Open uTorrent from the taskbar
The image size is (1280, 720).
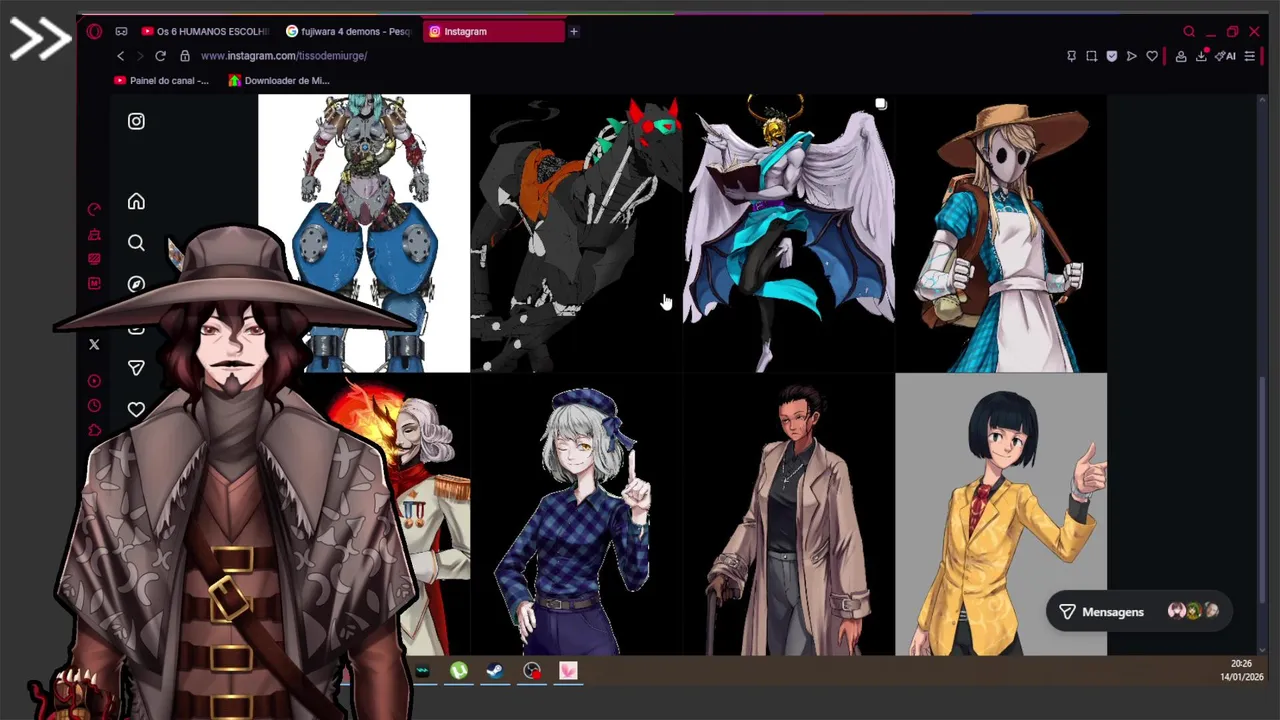coord(459,671)
